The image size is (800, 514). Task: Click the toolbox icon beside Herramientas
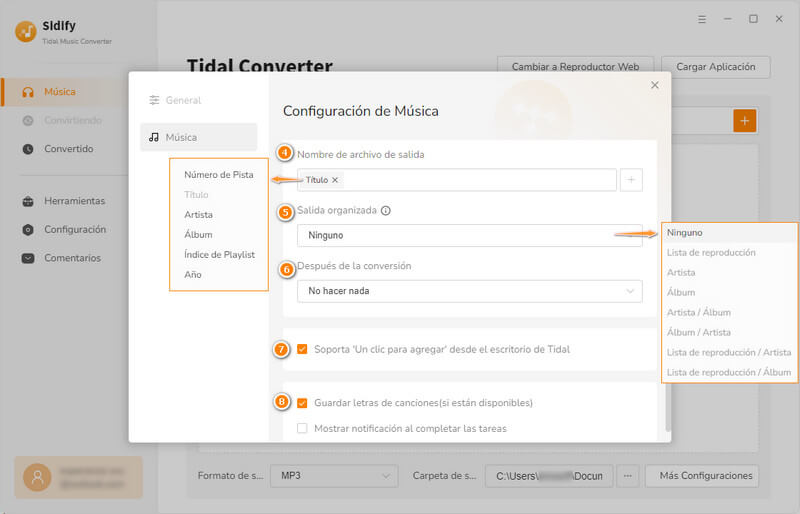point(28,201)
